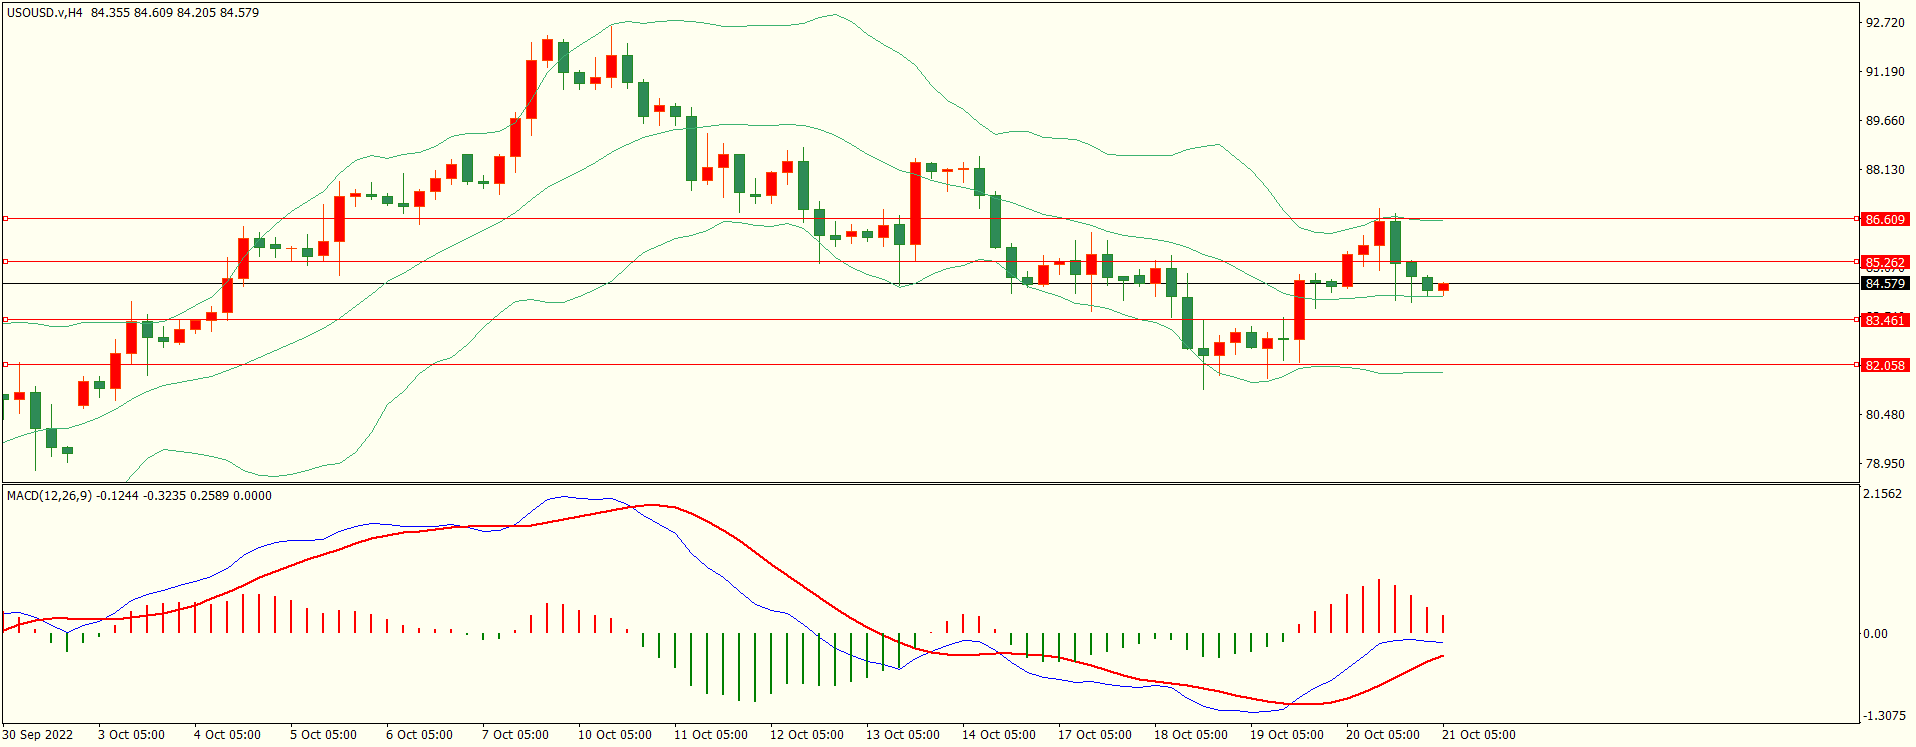Click the 86.609 red price label

click(x=1885, y=219)
